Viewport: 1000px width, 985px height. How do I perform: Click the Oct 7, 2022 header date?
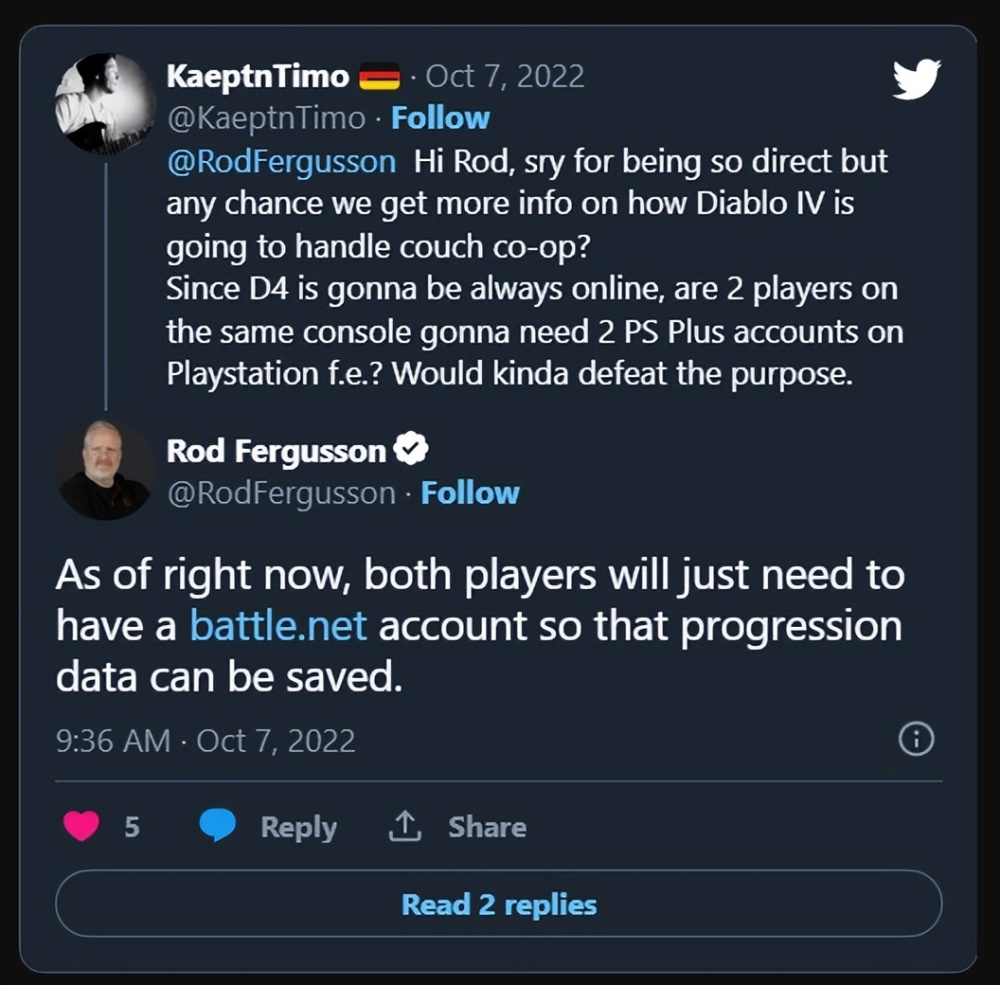[505, 76]
